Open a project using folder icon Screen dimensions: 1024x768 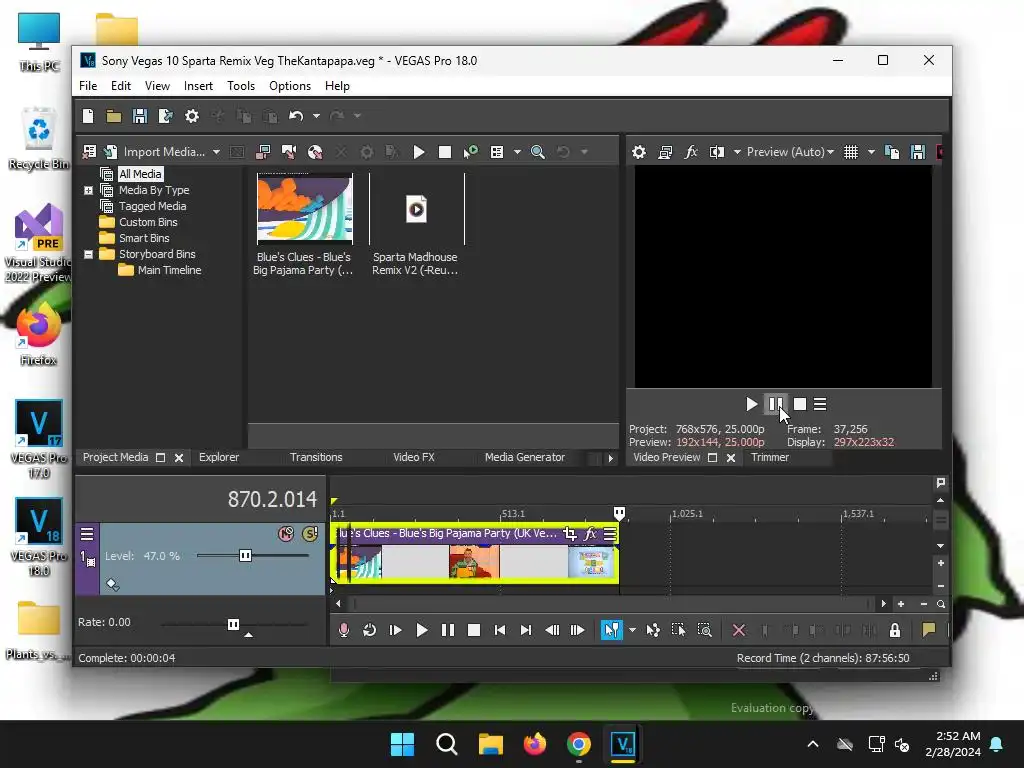[x=114, y=116]
